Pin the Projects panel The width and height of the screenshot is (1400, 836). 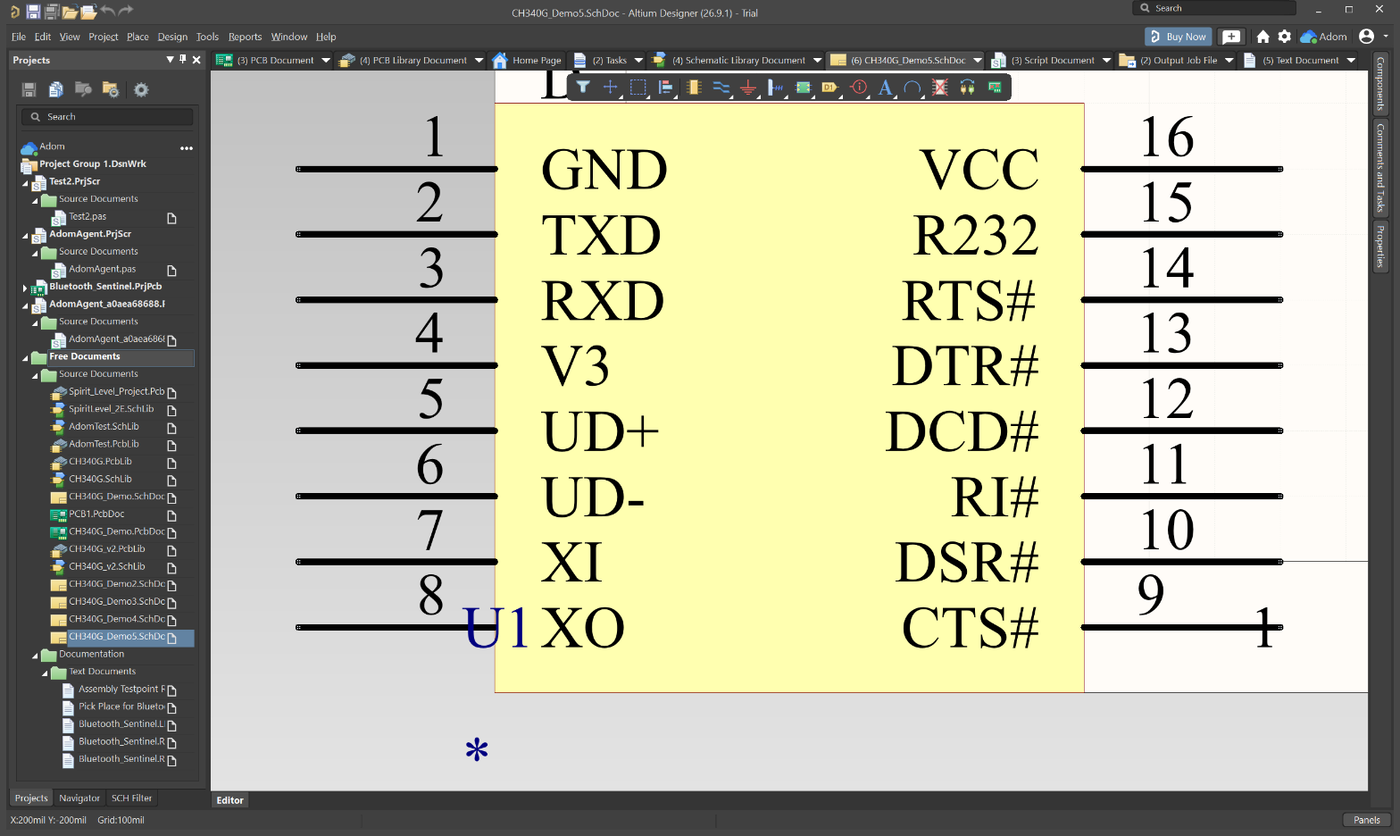(x=183, y=60)
